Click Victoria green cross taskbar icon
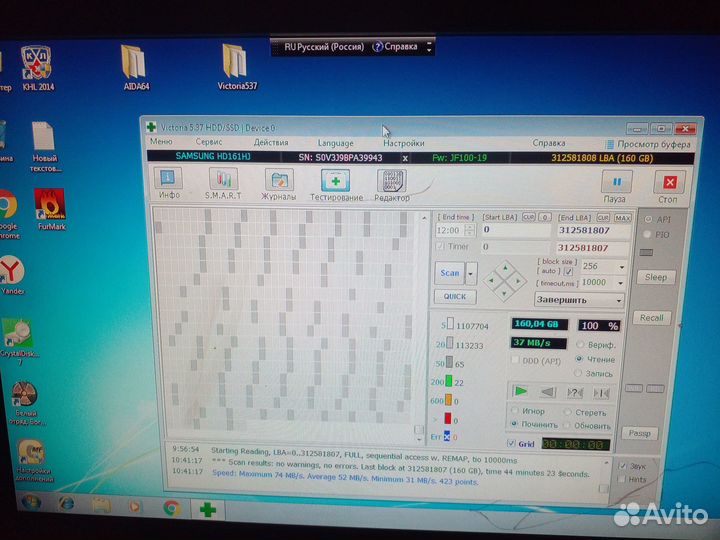The width and height of the screenshot is (720, 540). [x=208, y=509]
